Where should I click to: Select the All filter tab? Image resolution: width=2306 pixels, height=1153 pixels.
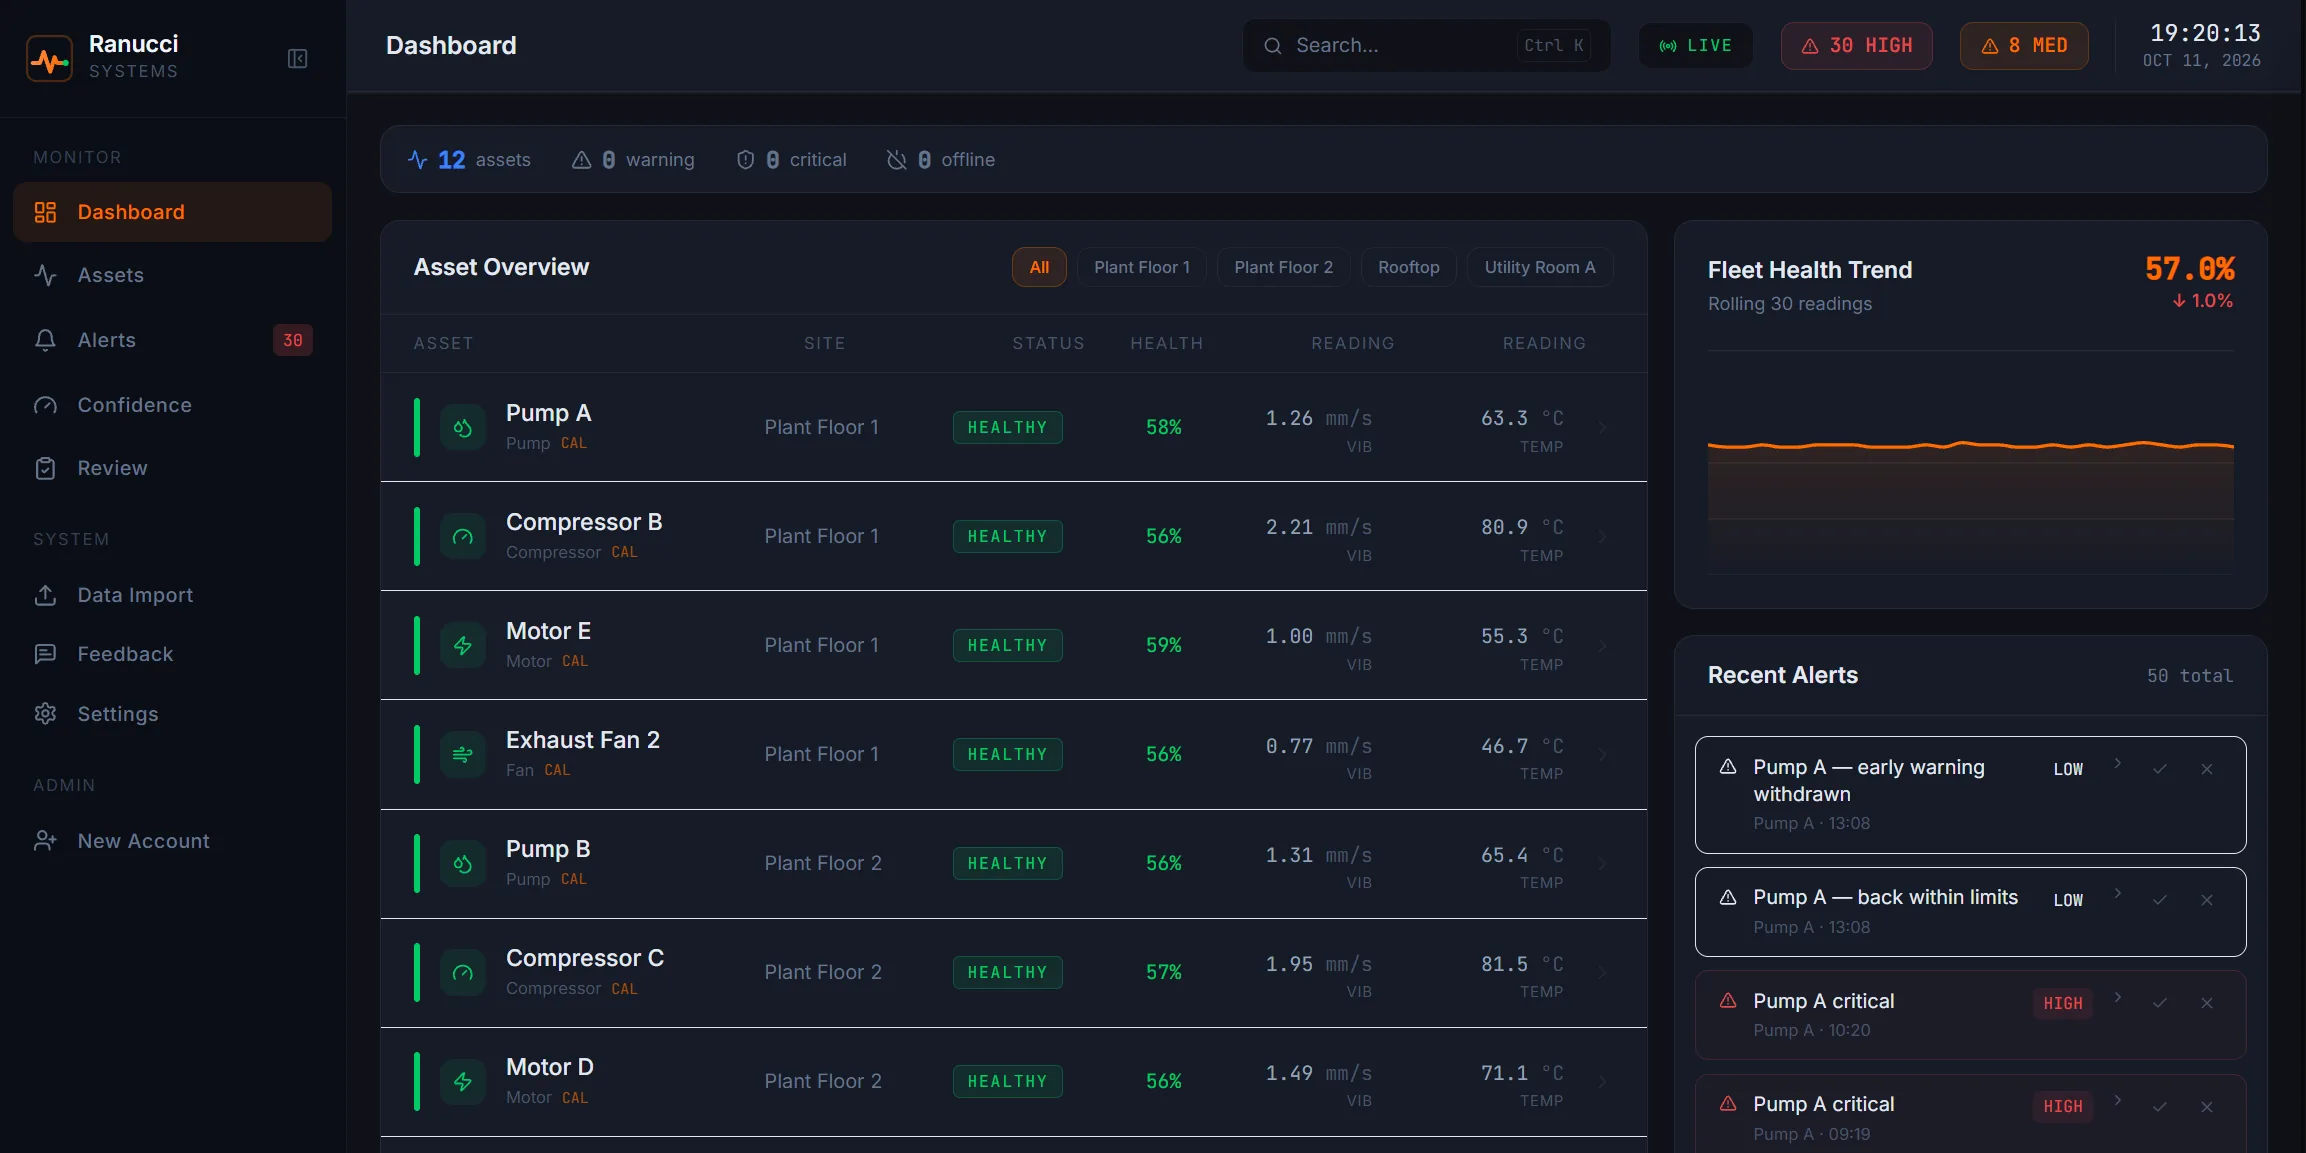[1039, 267]
